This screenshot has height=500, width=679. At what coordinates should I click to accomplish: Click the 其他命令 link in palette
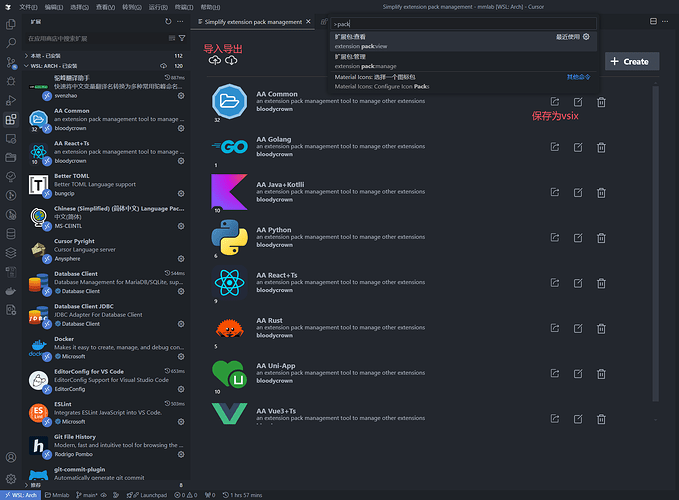[578, 77]
